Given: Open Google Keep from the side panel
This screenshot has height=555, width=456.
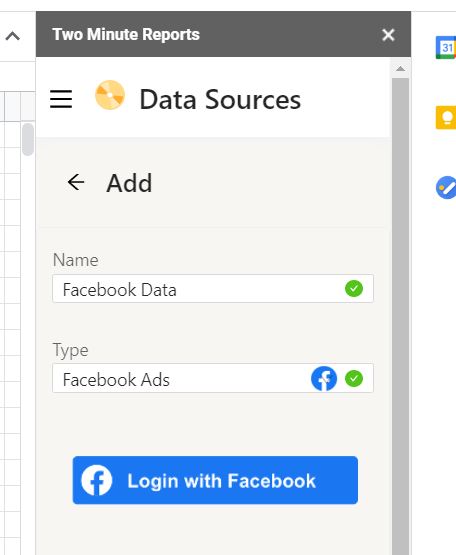Looking at the screenshot, I should (446, 117).
